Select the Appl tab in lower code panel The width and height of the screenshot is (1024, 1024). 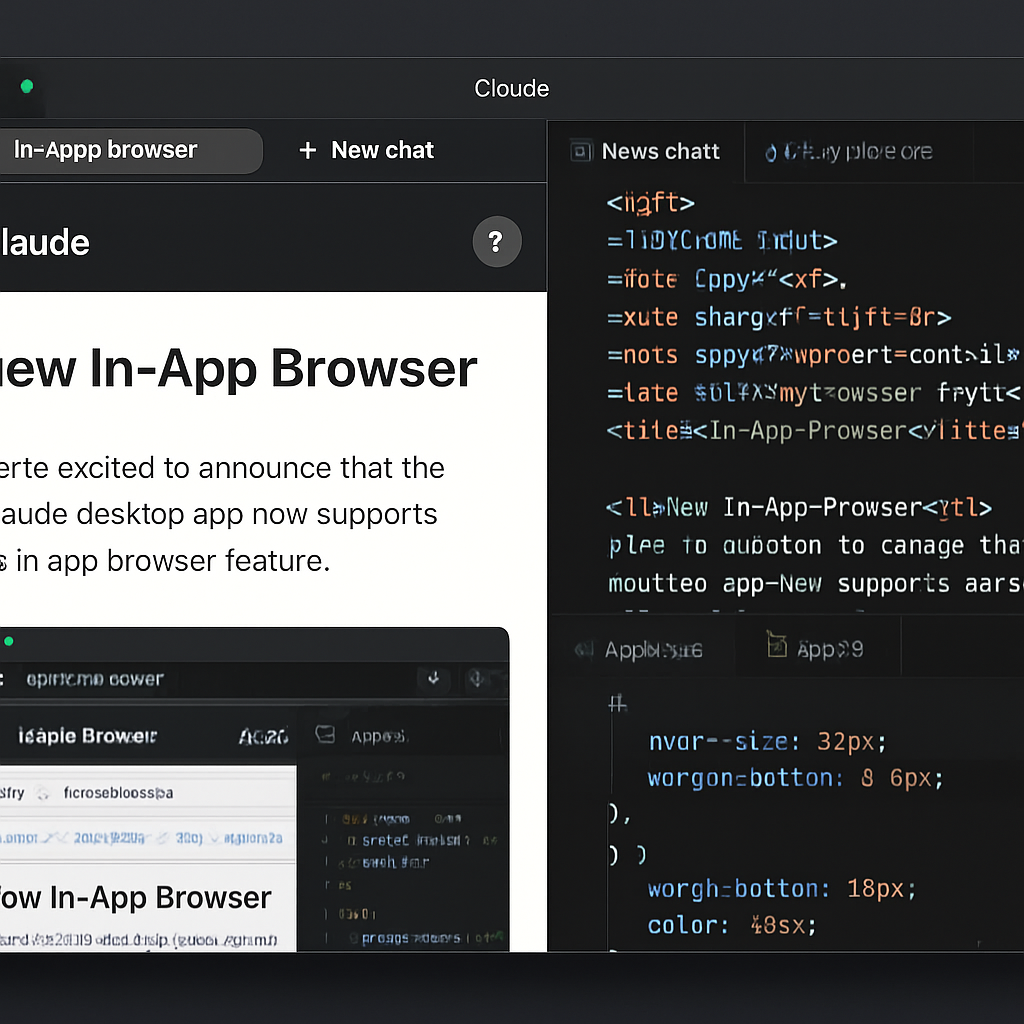tap(643, 649)
